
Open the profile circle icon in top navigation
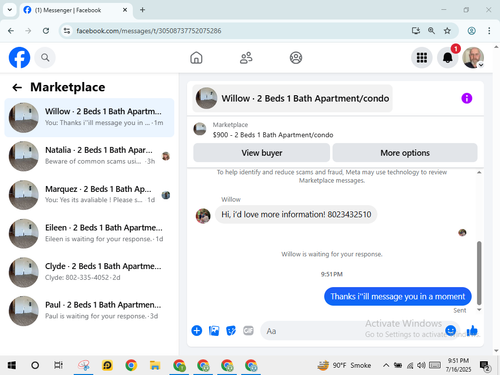pos(296,58)
